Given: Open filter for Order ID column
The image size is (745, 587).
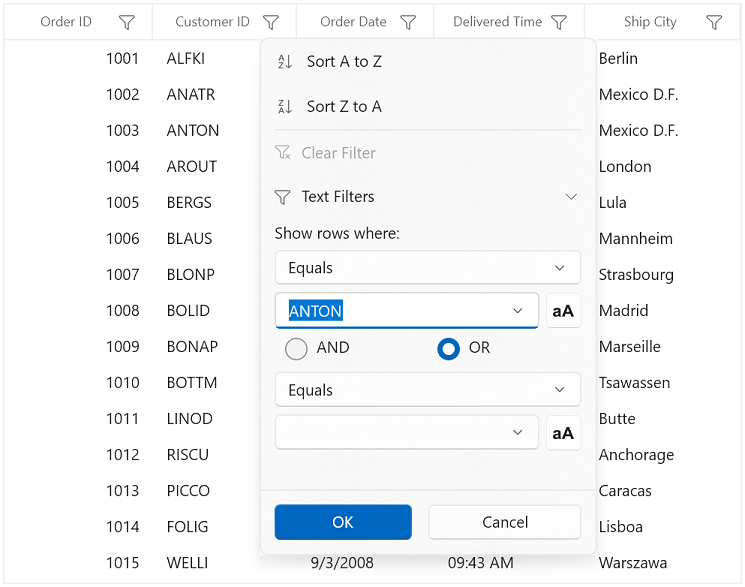Looking at the screenshot, I should pyautogui.click(x=126, y=22).
